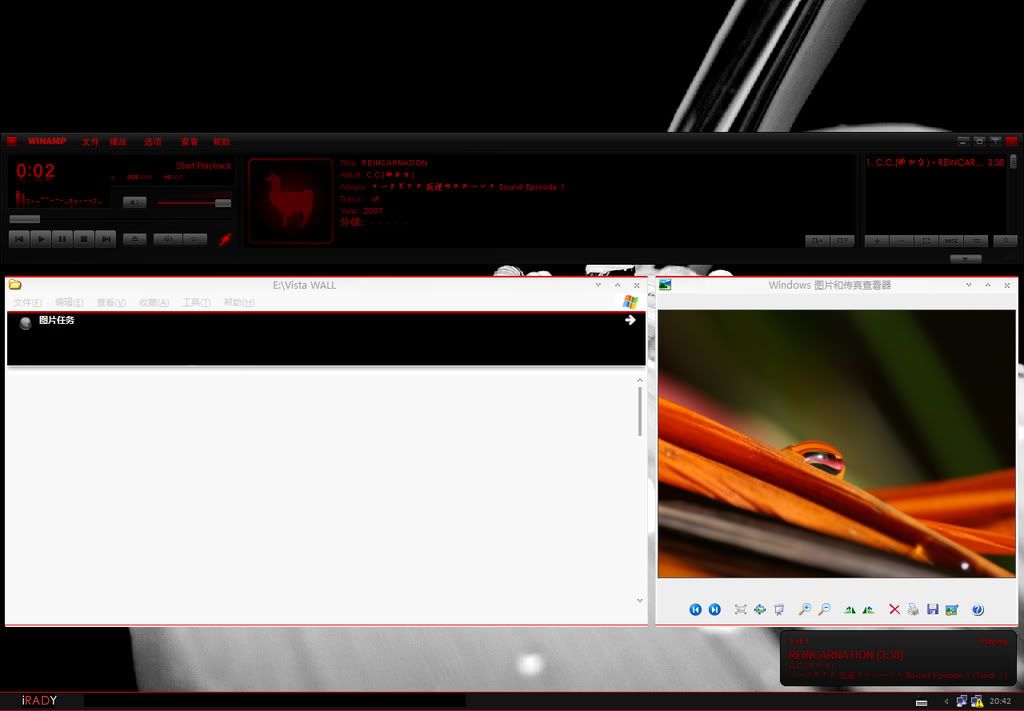Click the Winamp lightning bolt icon
This screenshot has width=1024, height=711.
225,239
